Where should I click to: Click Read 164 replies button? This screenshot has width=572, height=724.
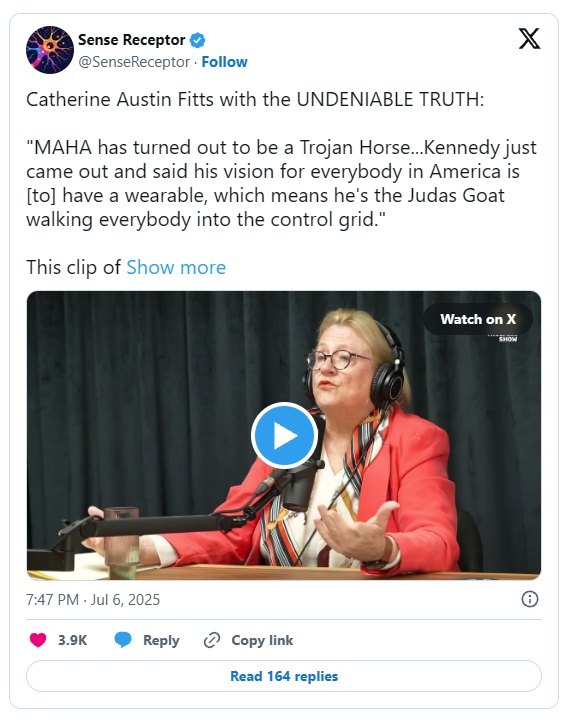click(x=284, y=676)
